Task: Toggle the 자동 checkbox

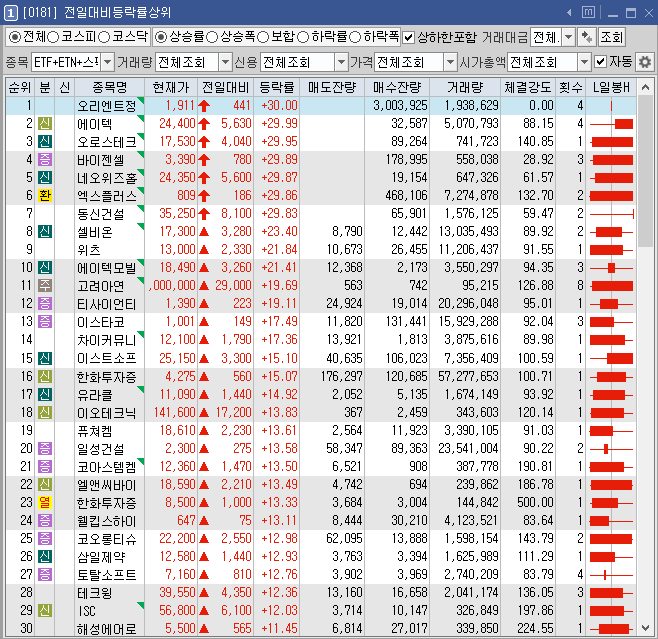Action: [601, 62]
